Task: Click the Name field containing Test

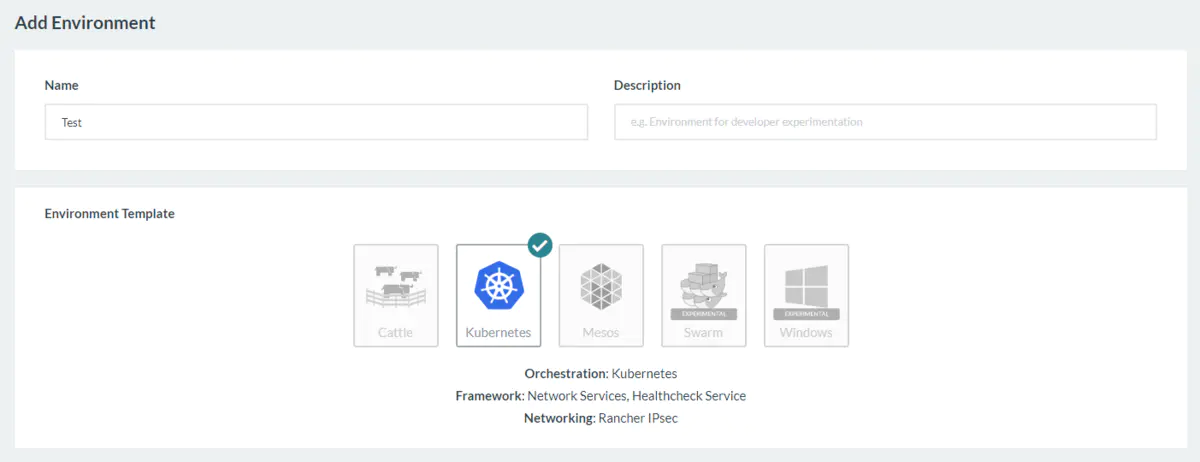Action: point(316,122)
